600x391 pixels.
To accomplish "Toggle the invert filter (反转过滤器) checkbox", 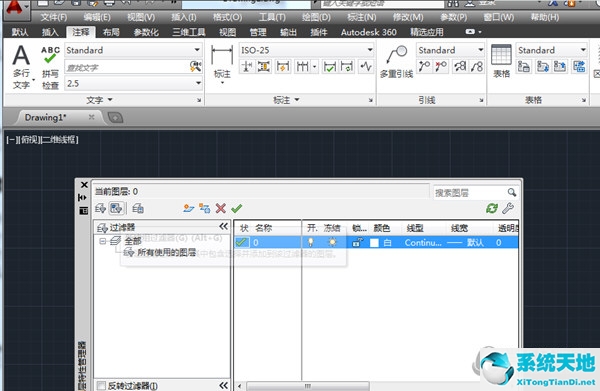I will click(x=101, y=385).
